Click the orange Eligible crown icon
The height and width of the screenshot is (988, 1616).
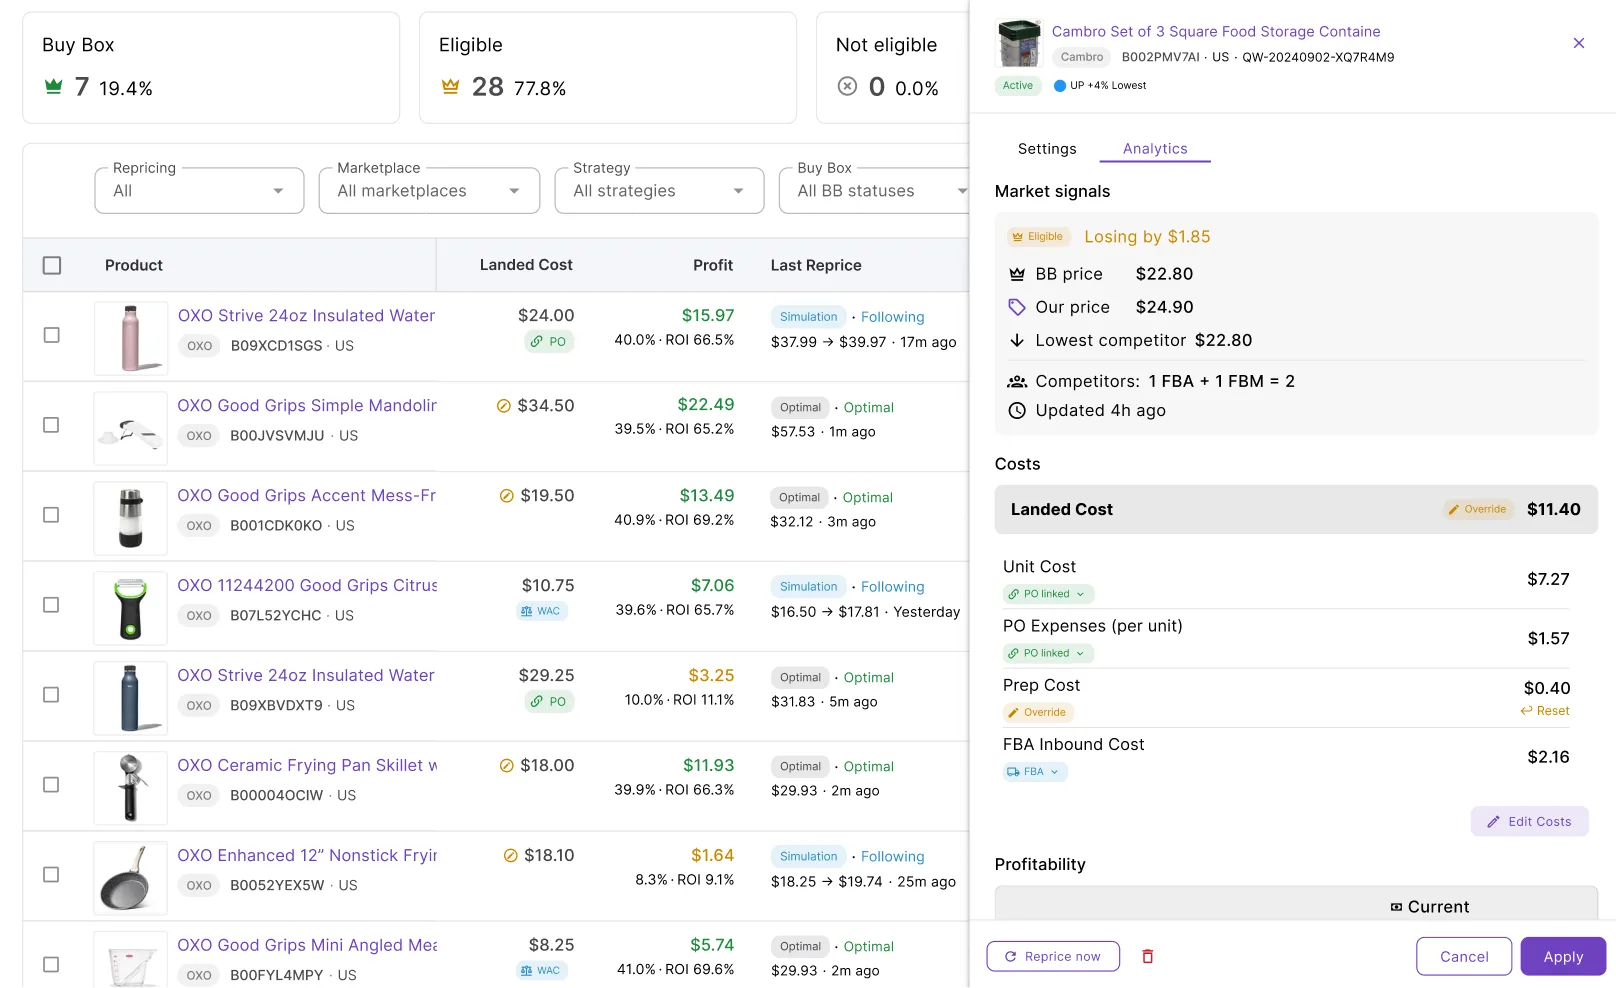[x=450, y=87]
